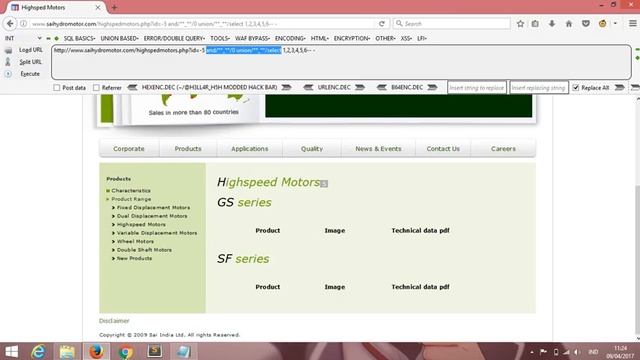Open the Contact Us nav tab

click(443, 149)
